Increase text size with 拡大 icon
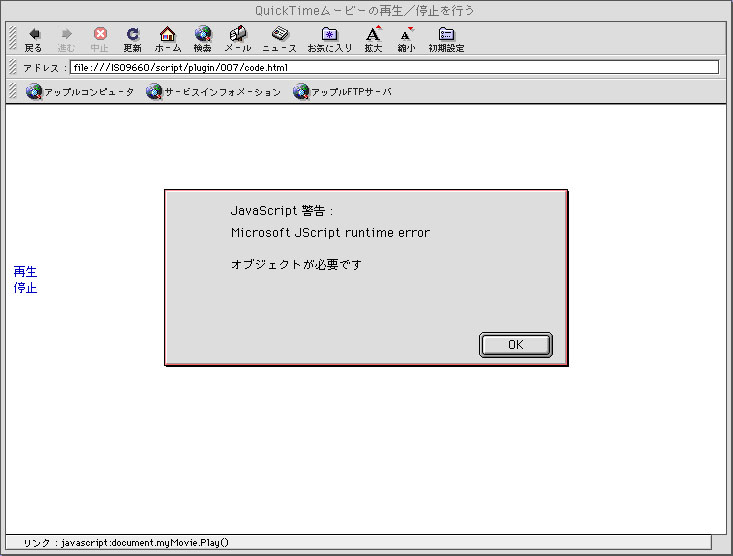The image size is (733, 556). coord(373,34)
